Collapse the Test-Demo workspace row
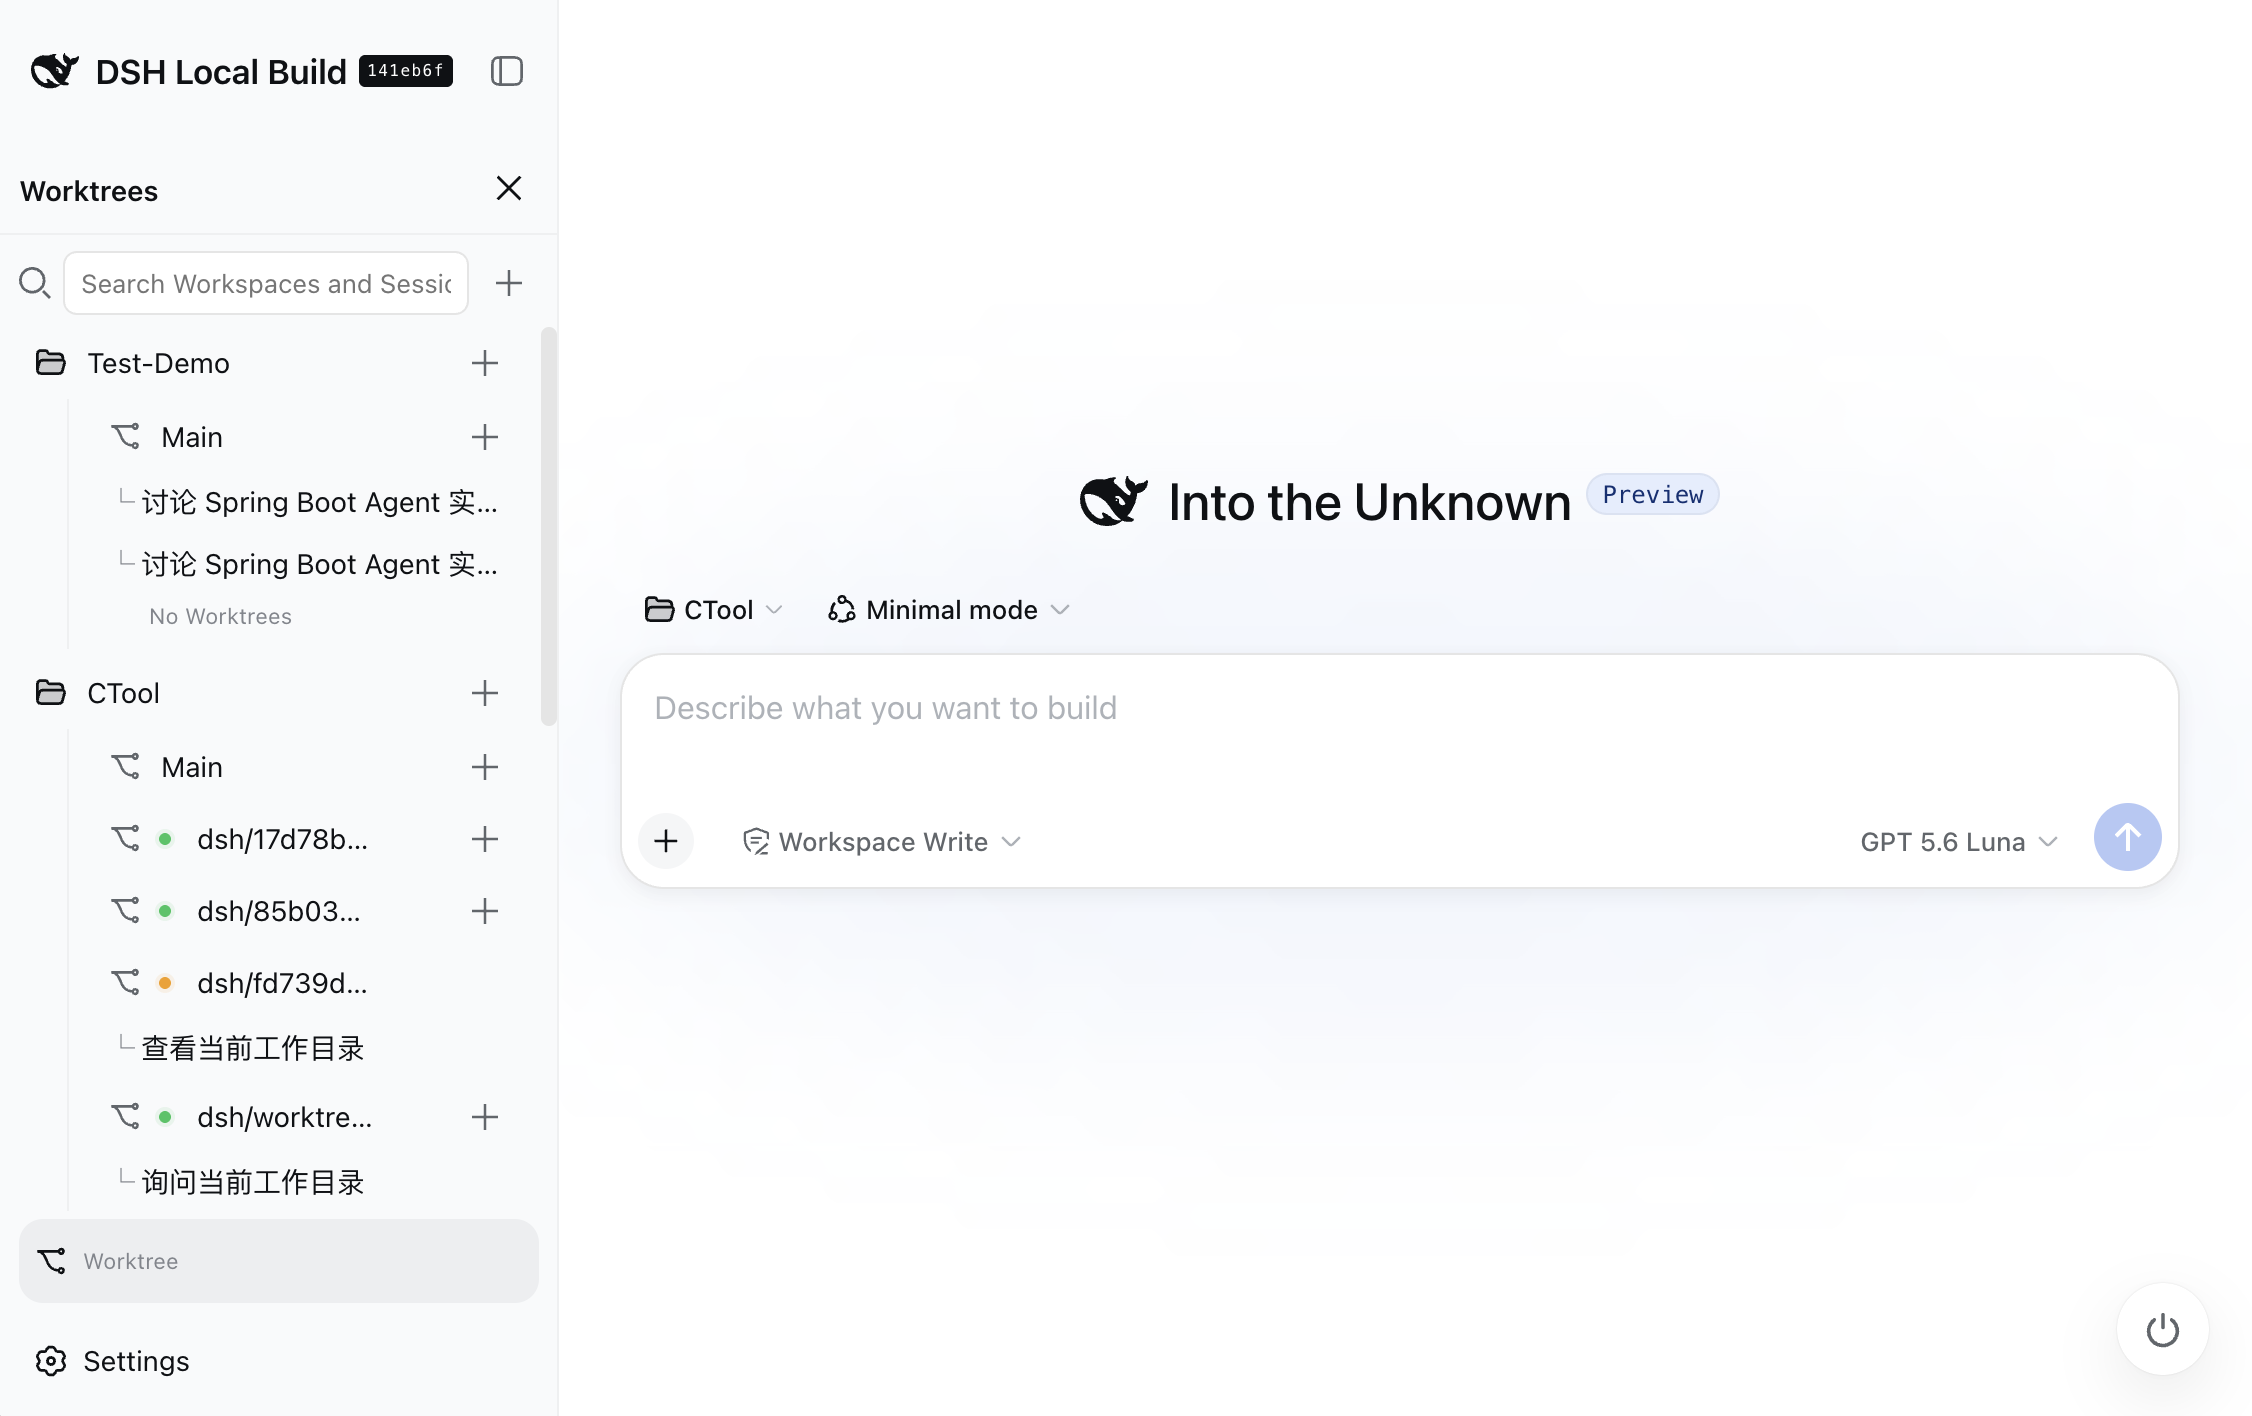 point(158,363)
